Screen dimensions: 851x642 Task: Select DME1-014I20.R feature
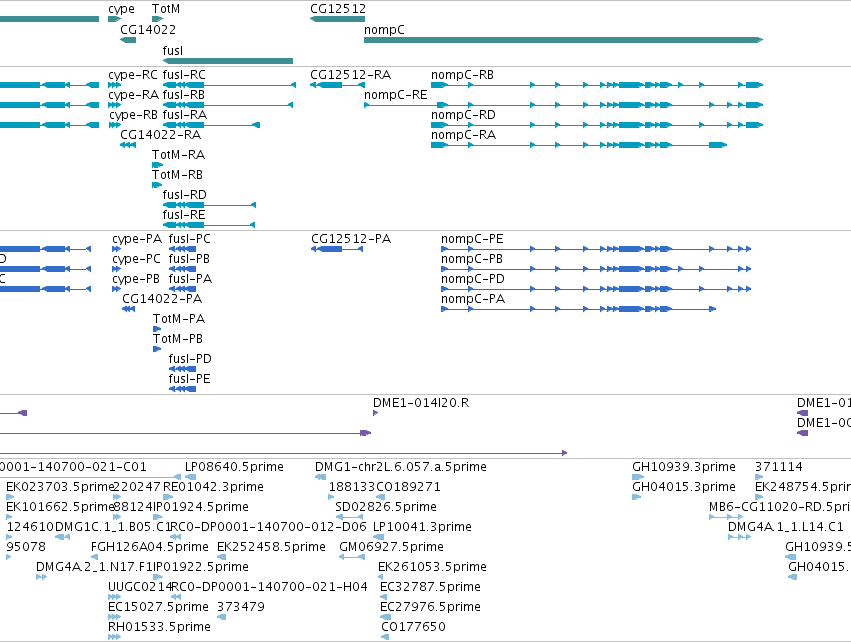(x=376, y=413)
